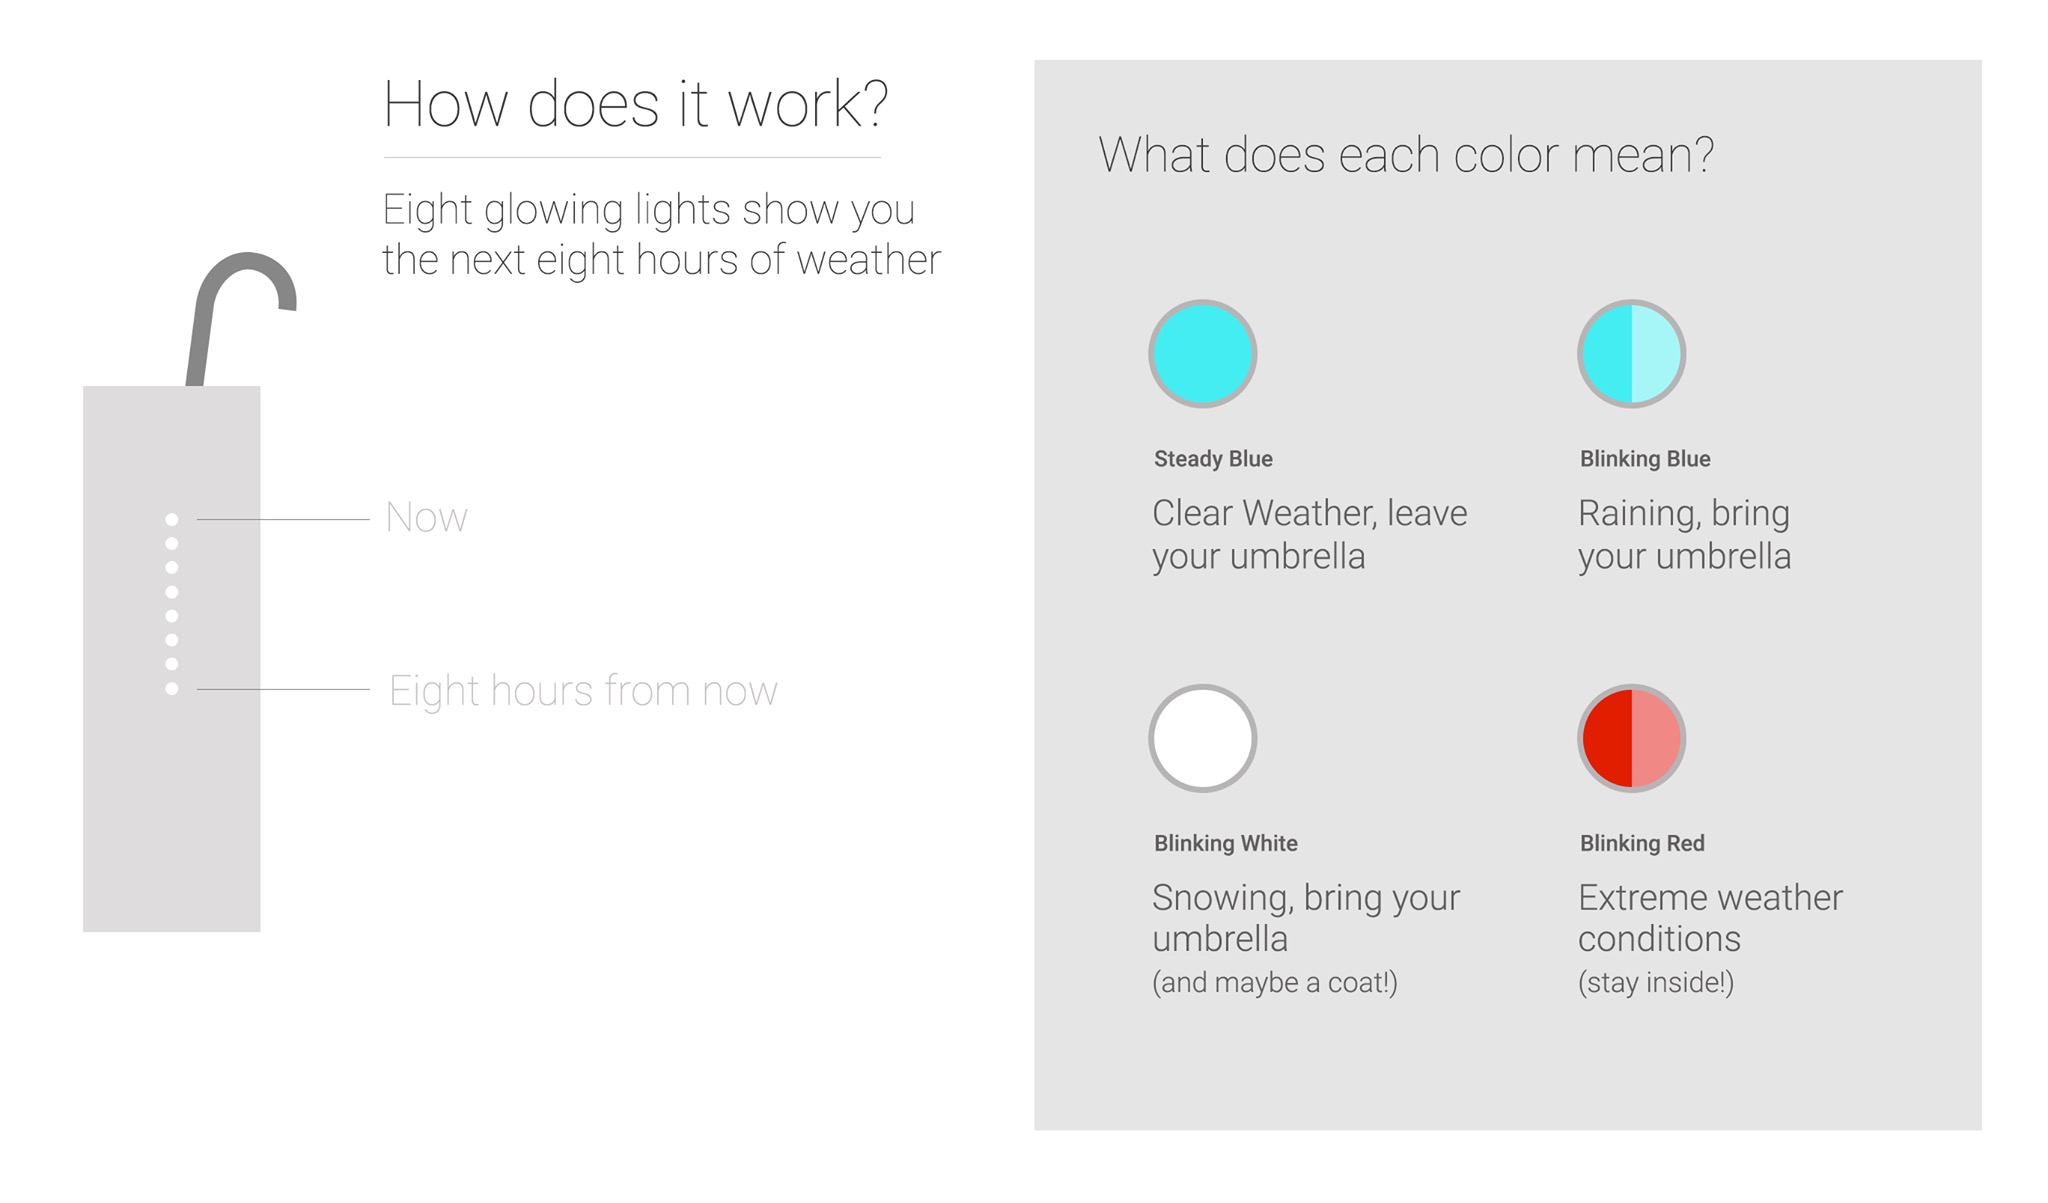
Task: Click the Blinking White circle icon
Action: pos(1202,738)
